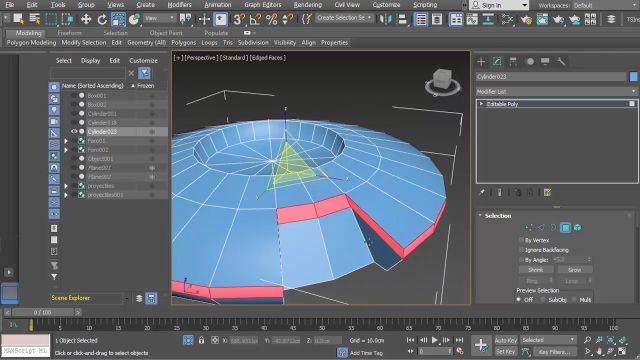Switch to the Hierarchy command panel

[513, 62]
